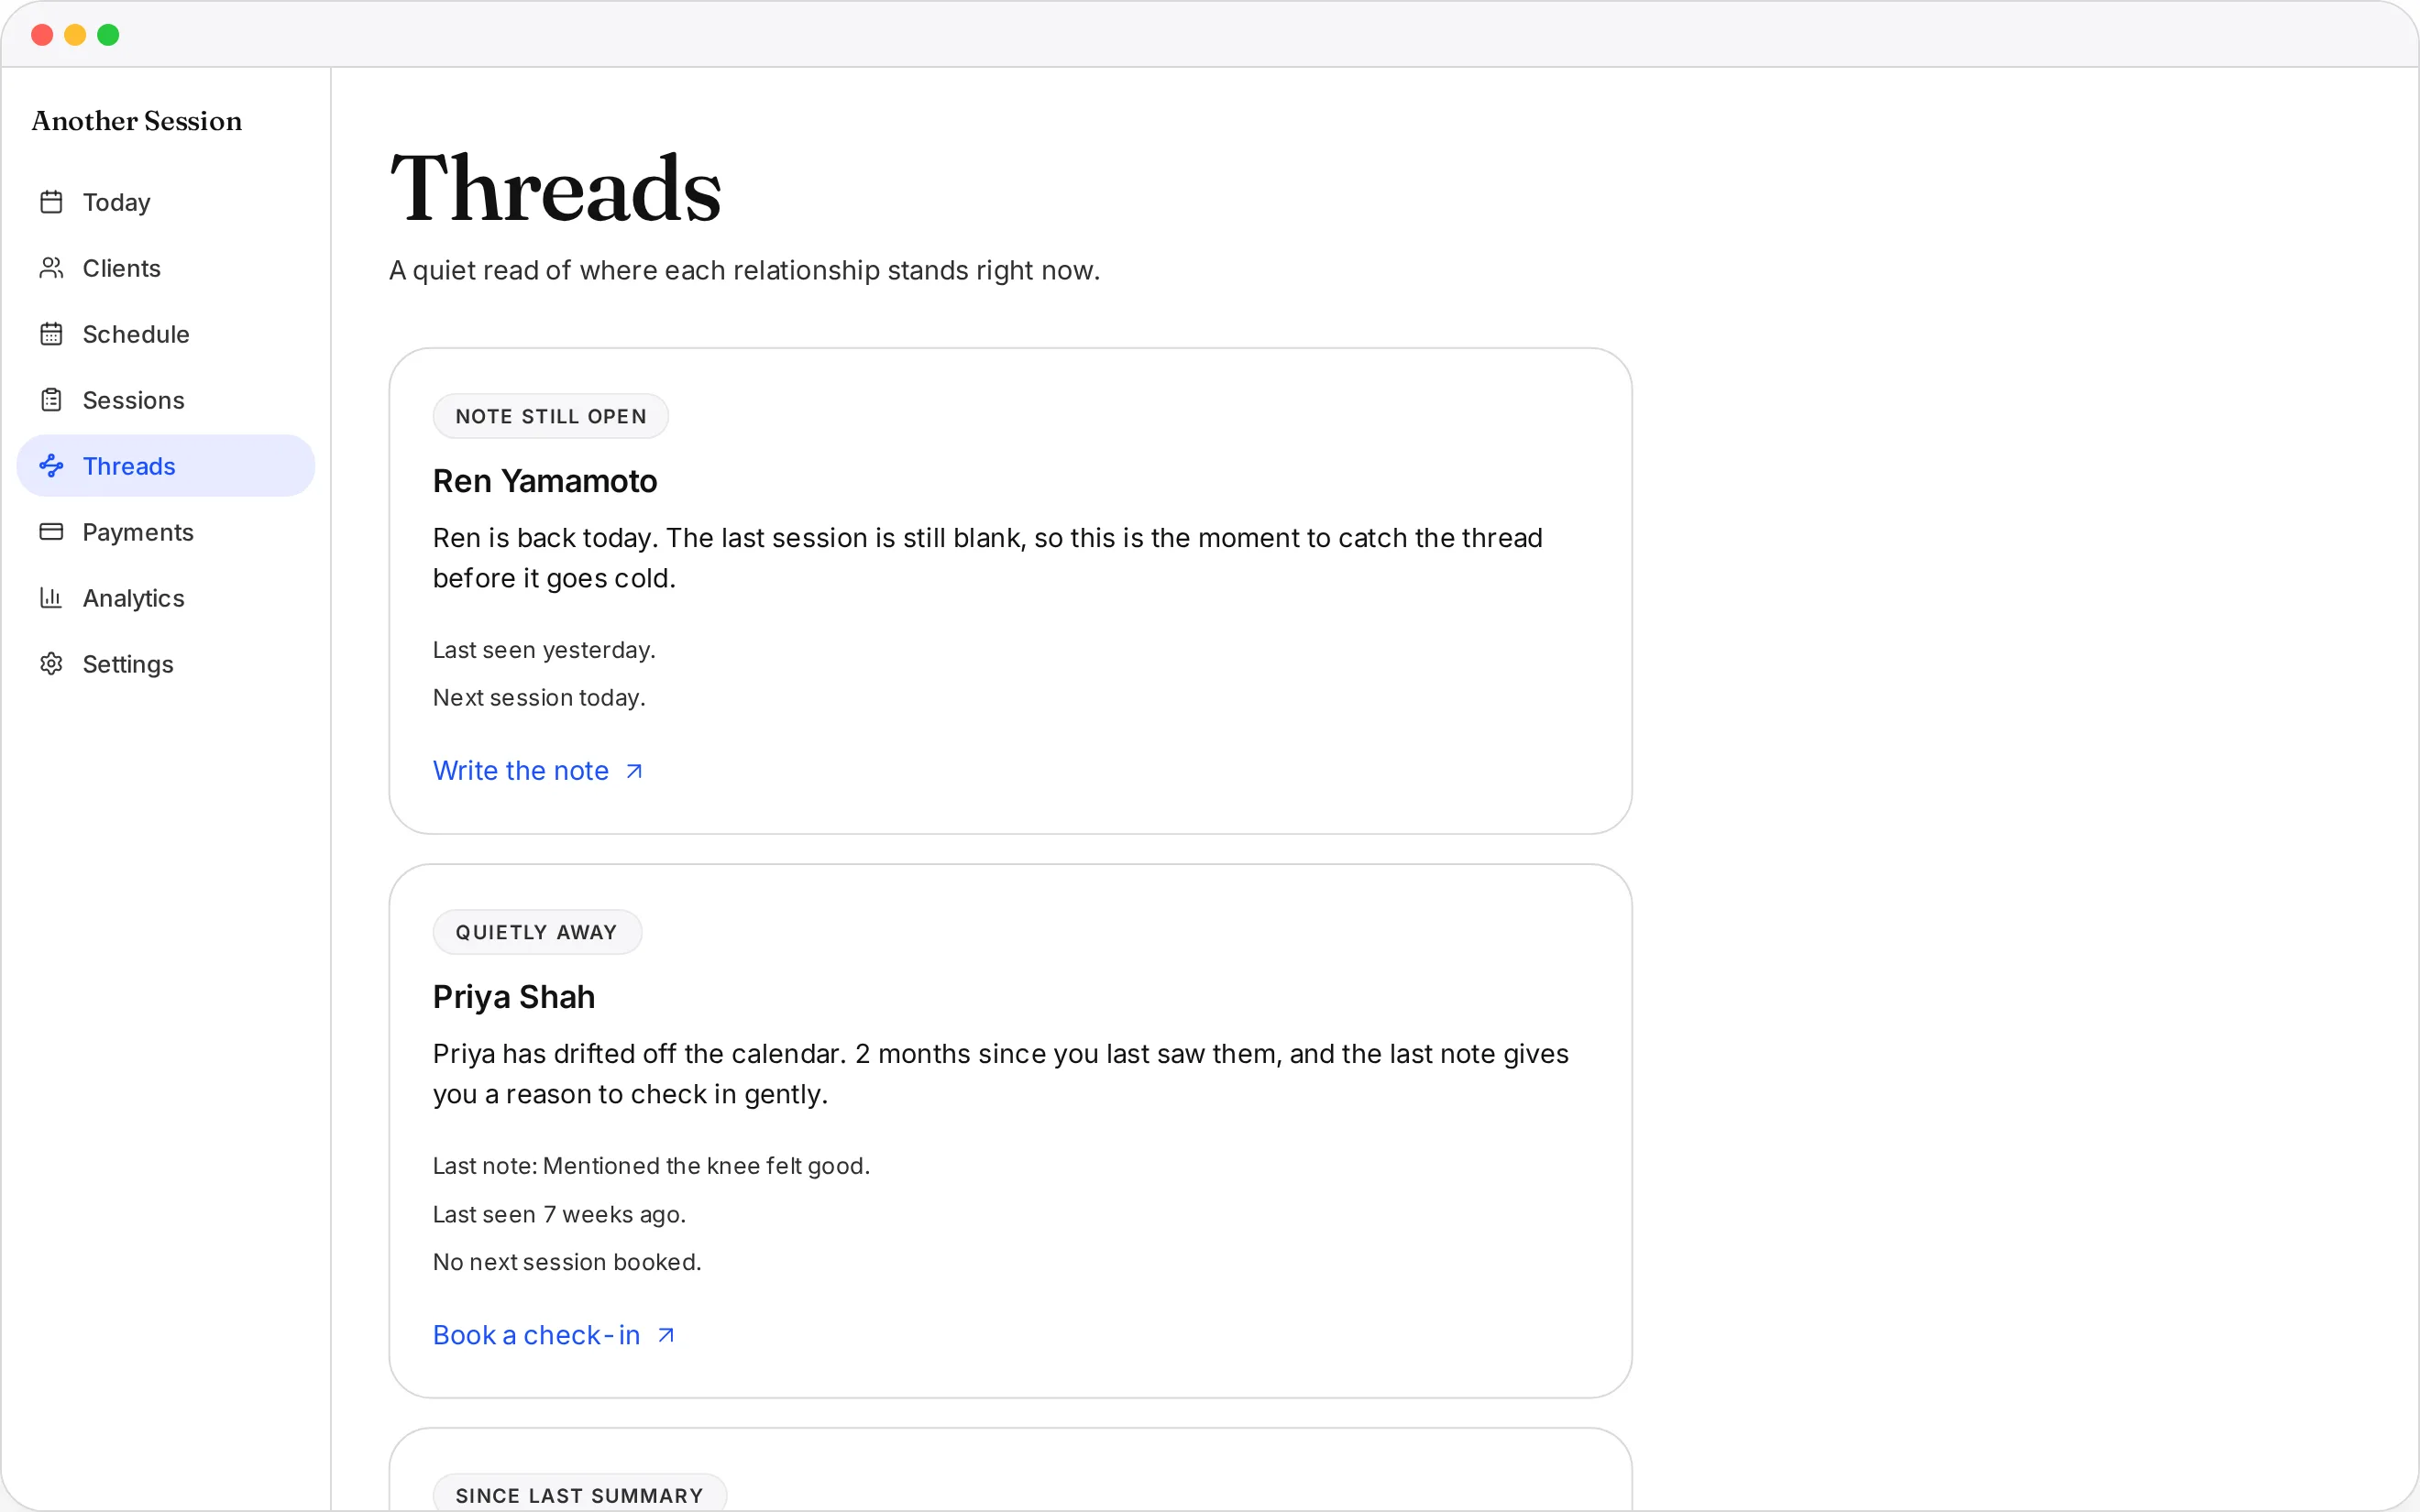Image resolution: width=2420 pixels, height=1512 pixels.
Task: Open the Today calendar icon
Action: click(51, 202)
